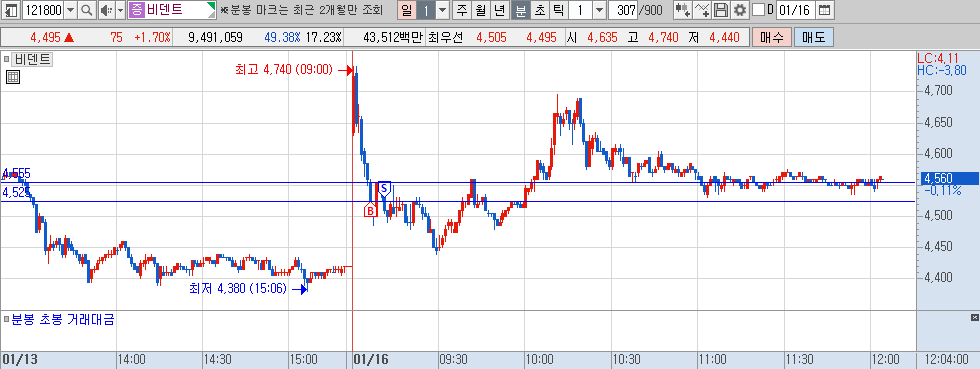The width and height of the screenshot is (980, 369).
Task: Open the minute interval dropdown arrow
Action: pos(599,10)
